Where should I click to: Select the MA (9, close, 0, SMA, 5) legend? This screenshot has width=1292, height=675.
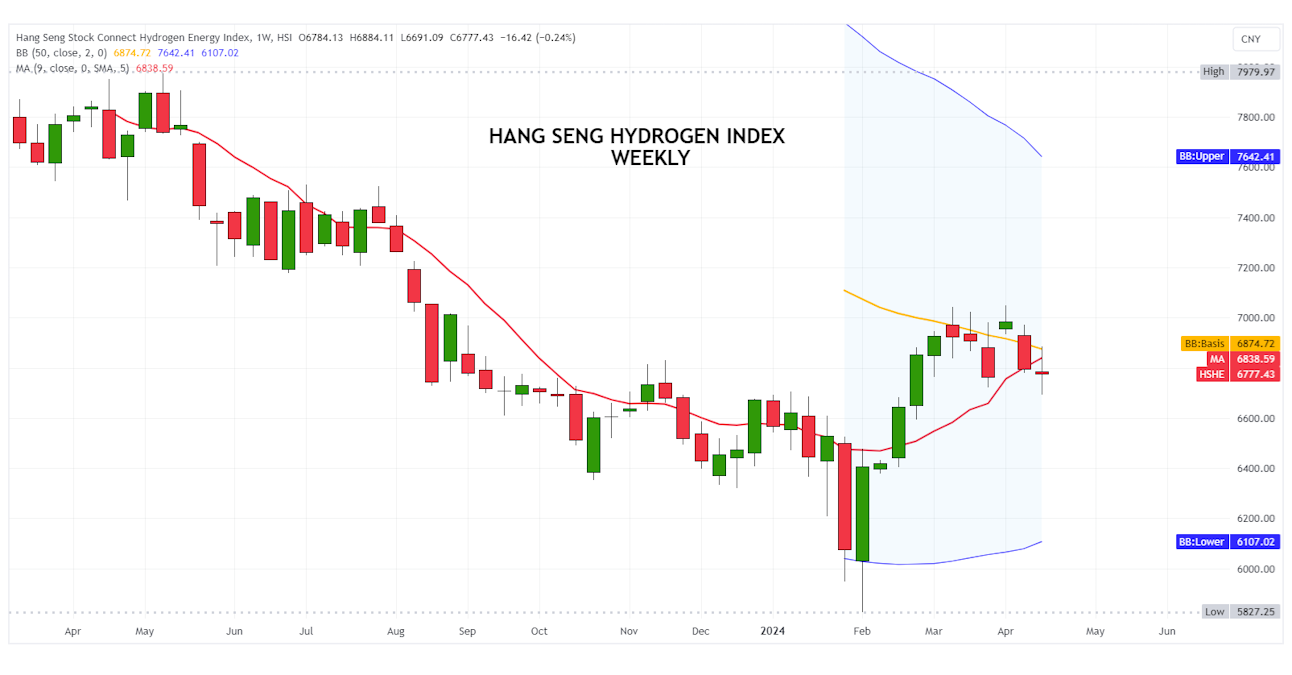(x=72, y=68)
